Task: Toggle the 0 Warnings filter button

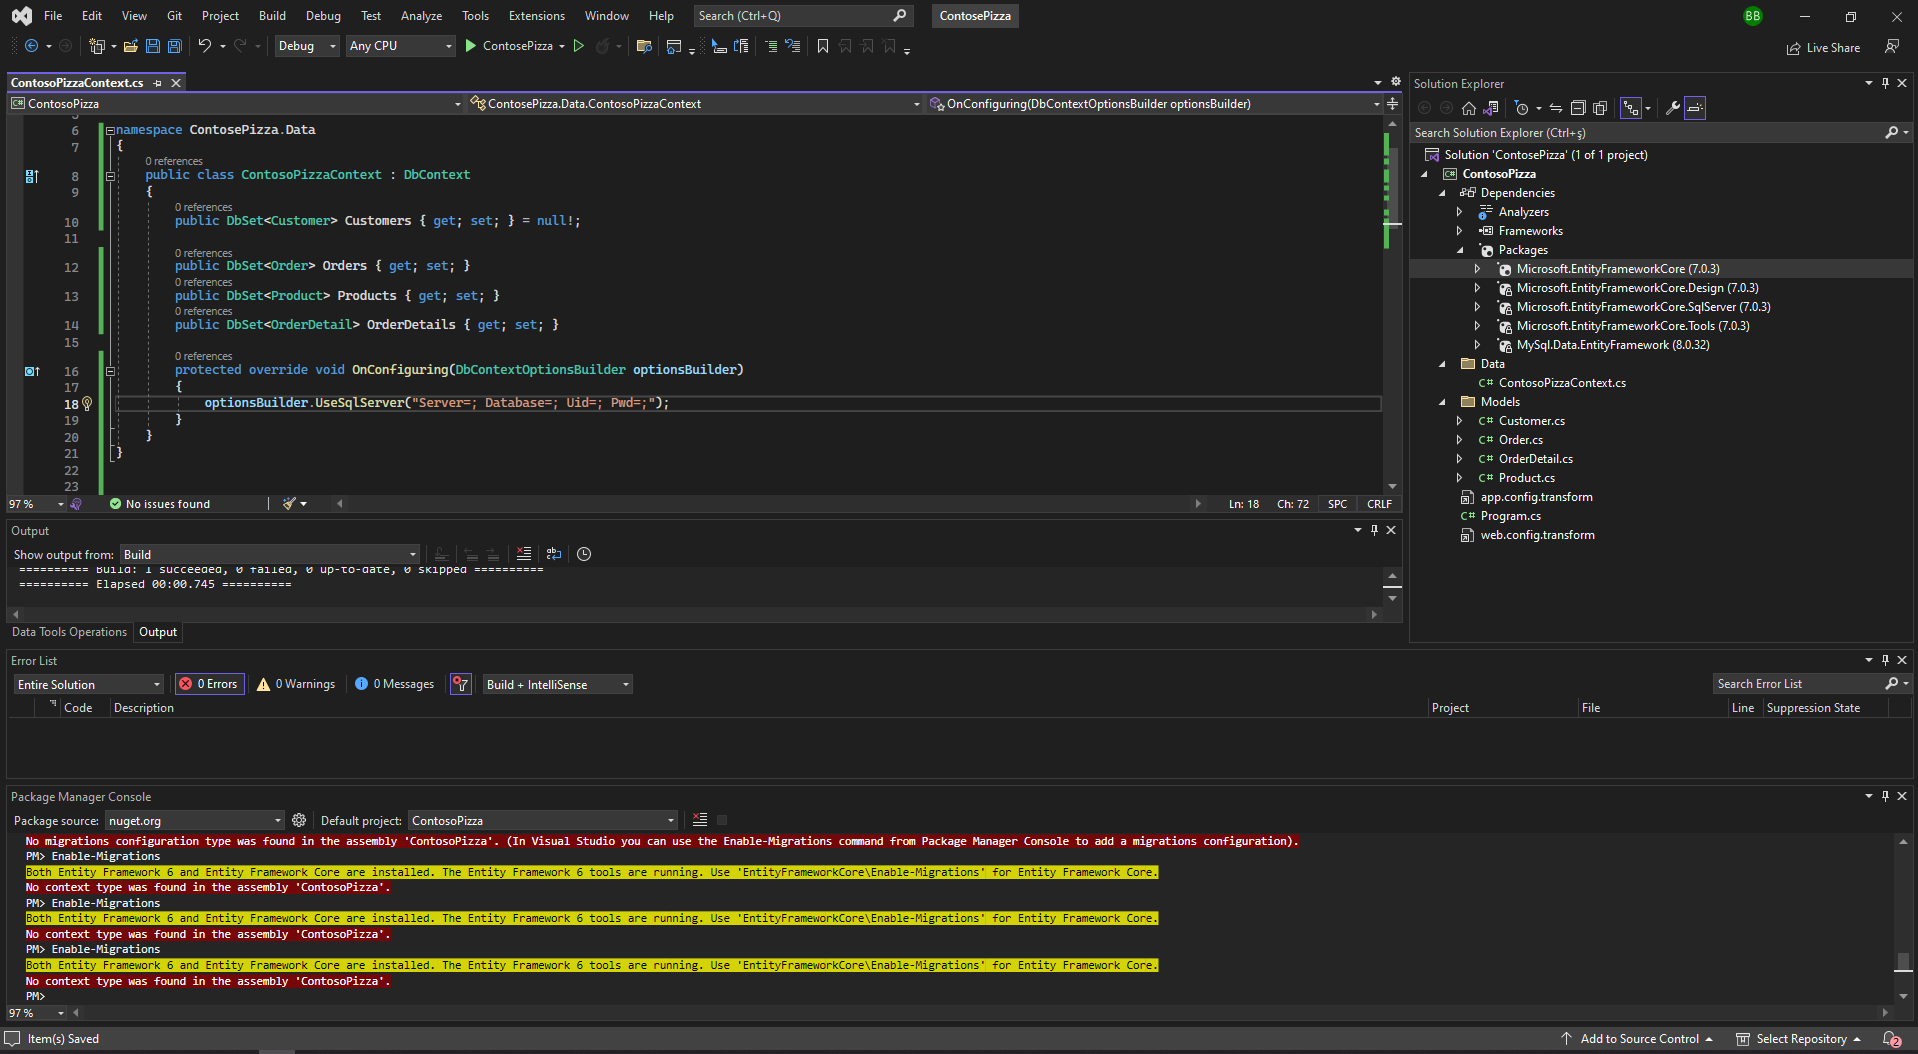Action: [x=296, y=684]
